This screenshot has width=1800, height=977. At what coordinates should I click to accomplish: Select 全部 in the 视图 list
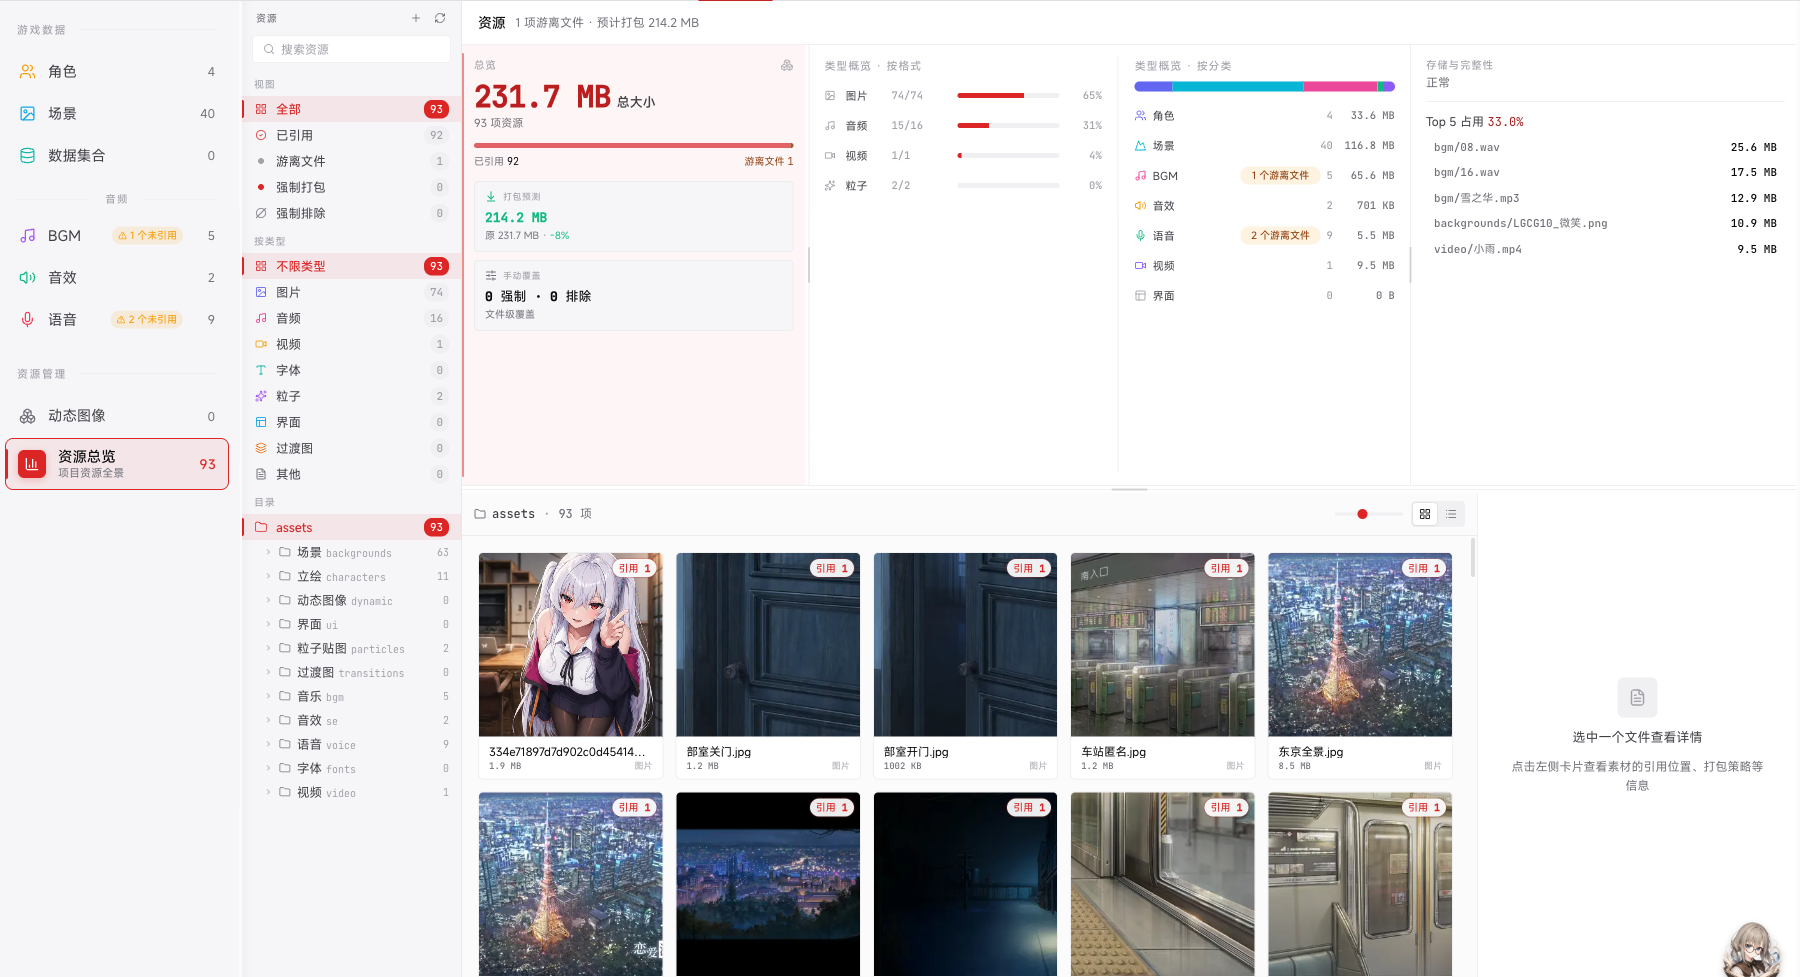tap(351, 109)
